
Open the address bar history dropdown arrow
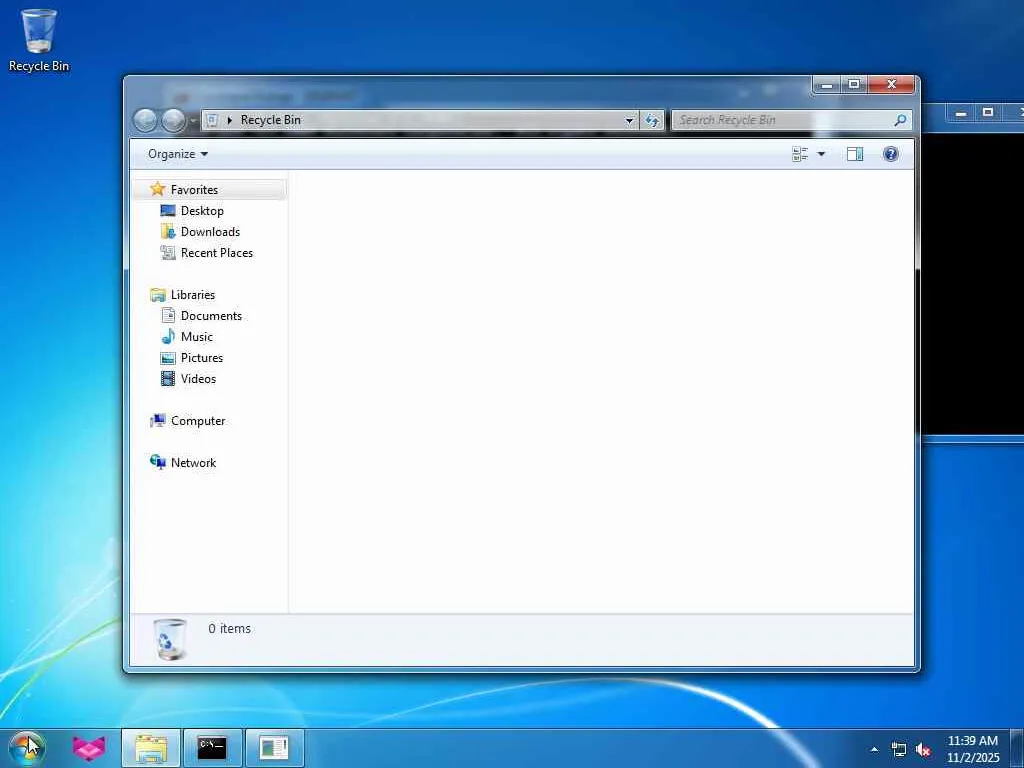click(x=629, y=120)
